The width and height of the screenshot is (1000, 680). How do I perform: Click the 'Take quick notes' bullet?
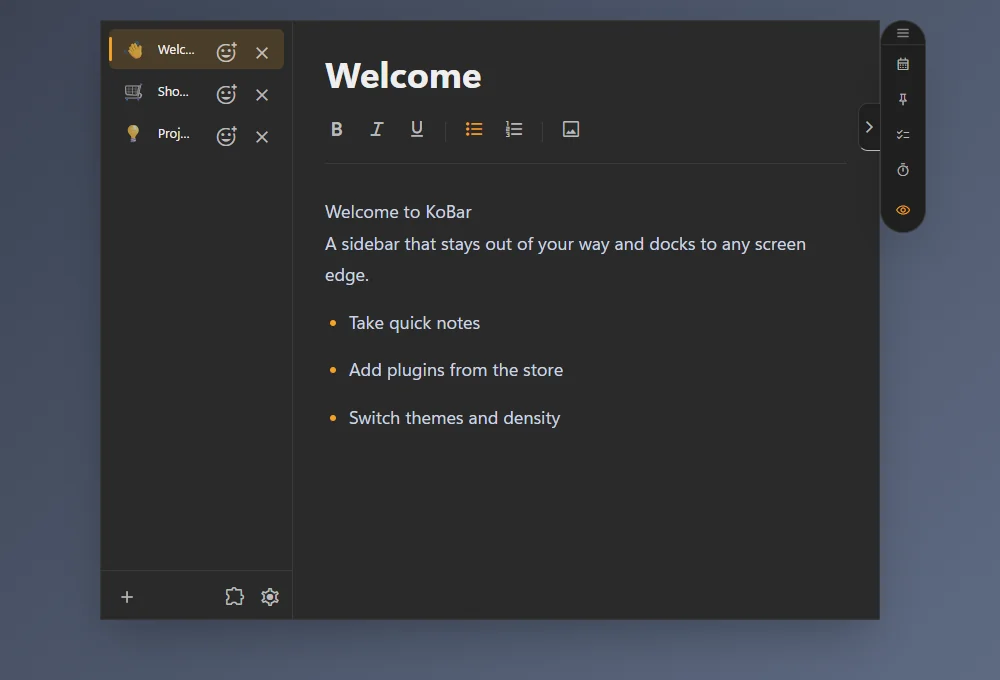(414, 323)
